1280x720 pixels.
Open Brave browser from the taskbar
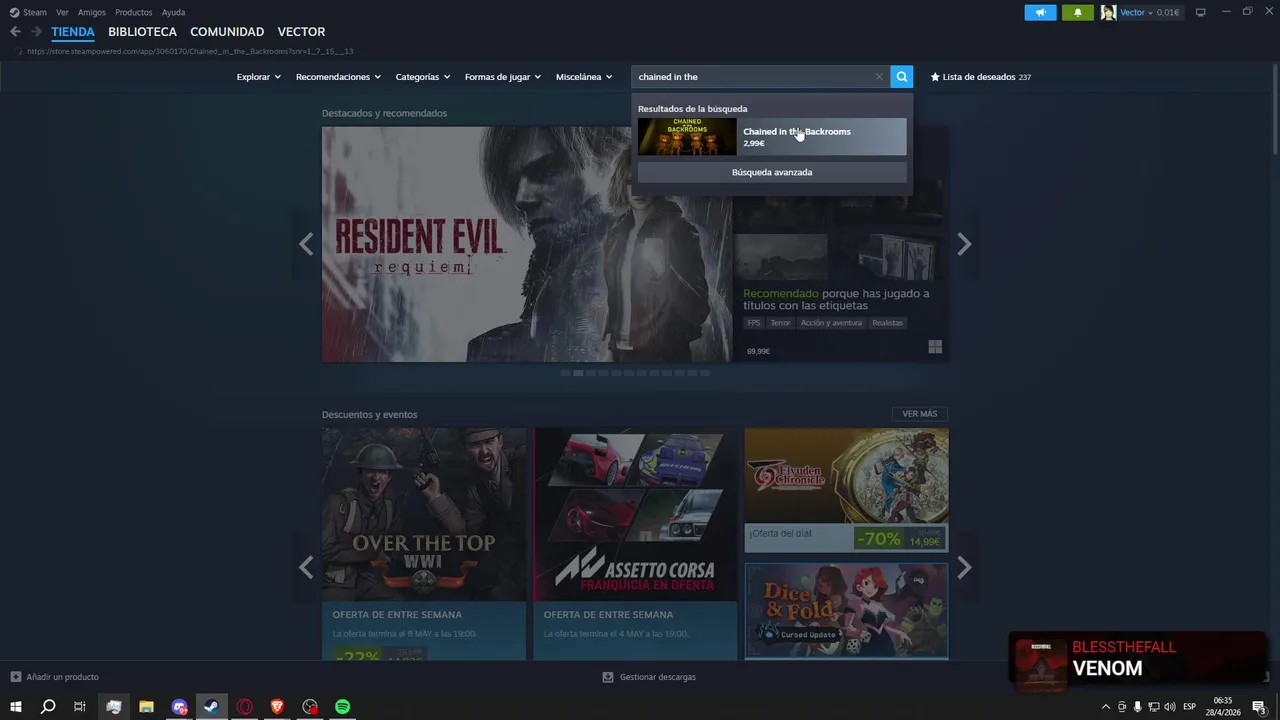(277, 707)
